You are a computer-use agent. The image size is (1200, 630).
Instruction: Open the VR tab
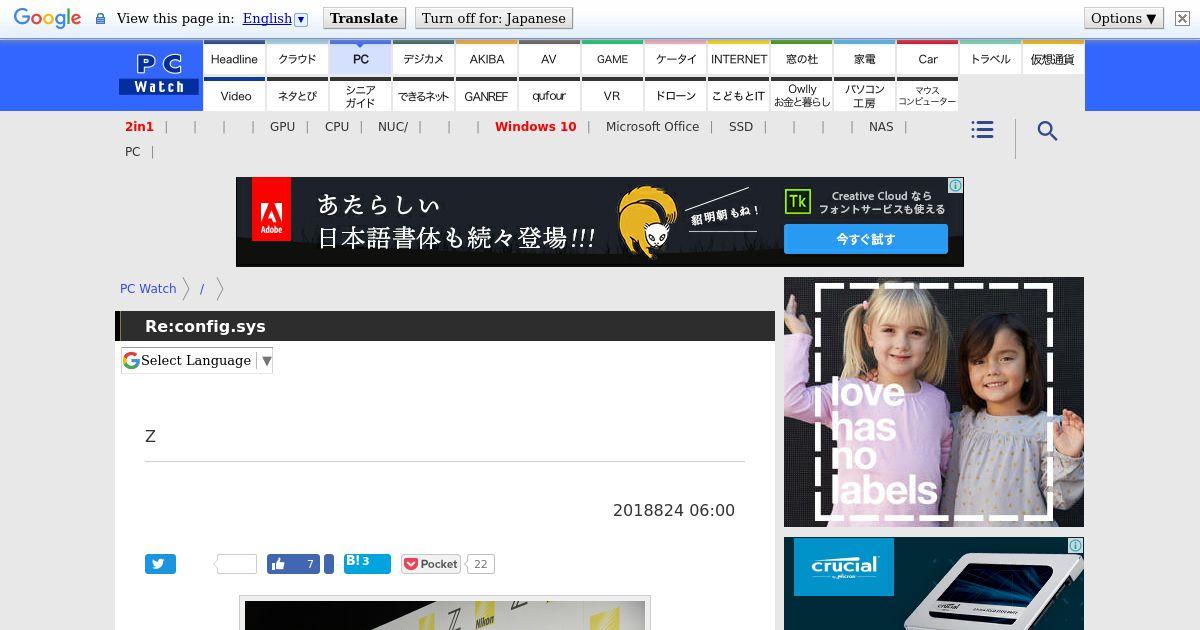pos(612,95)
